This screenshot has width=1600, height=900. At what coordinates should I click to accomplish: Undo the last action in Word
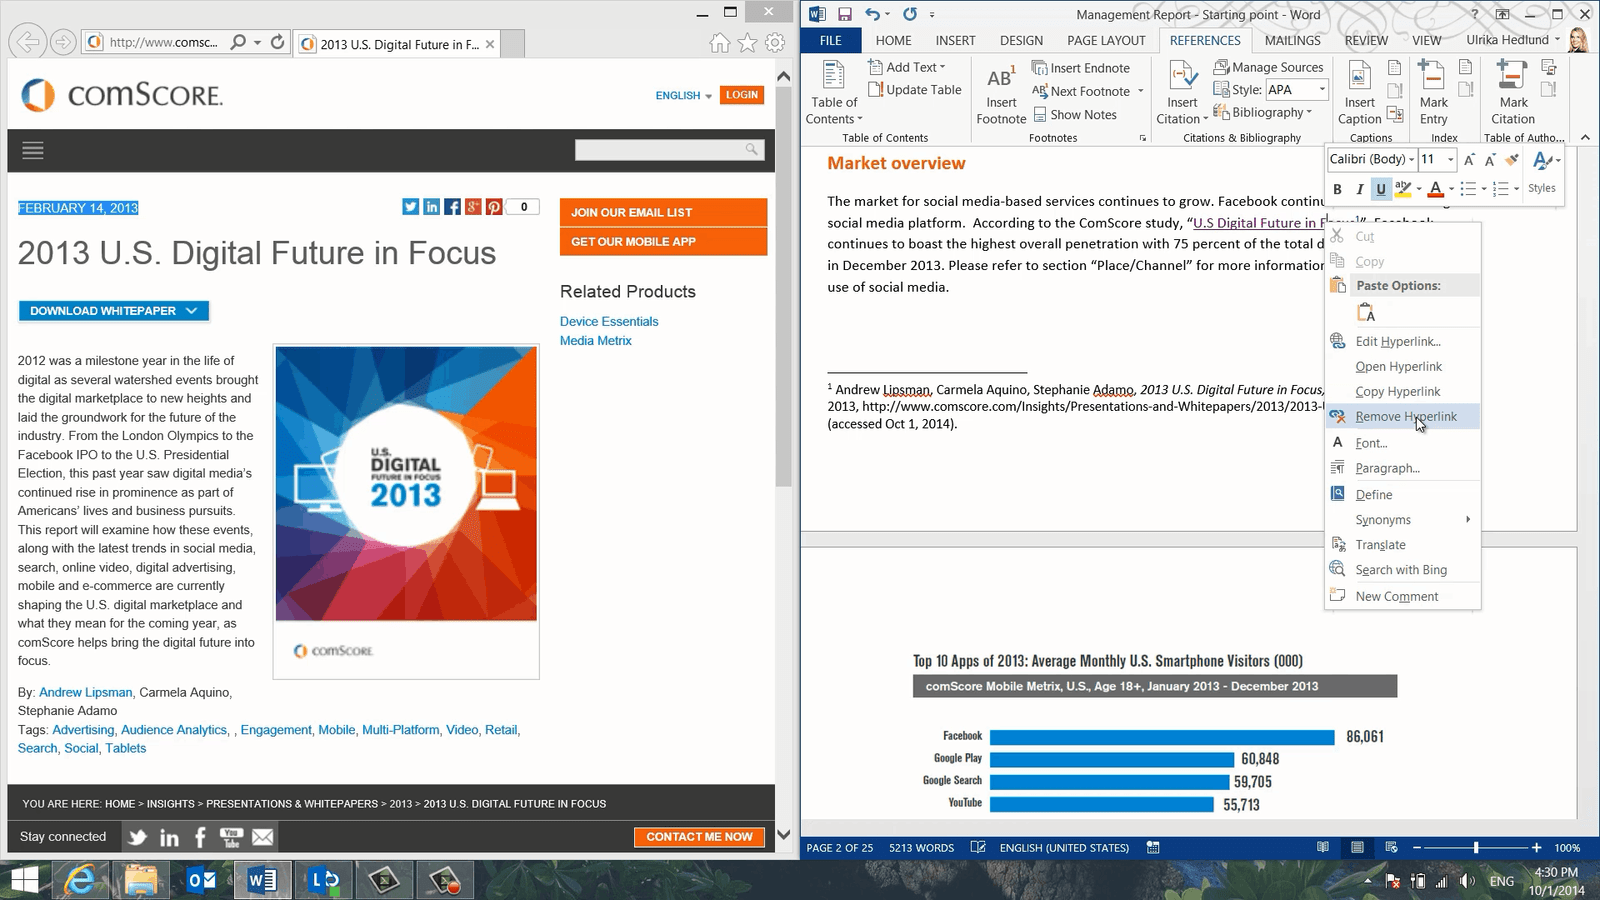[x=873, y=14]
